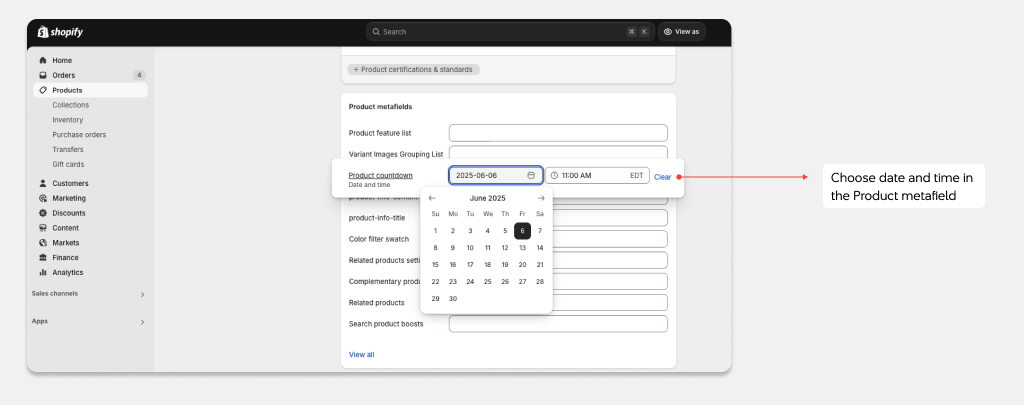Screen dimensions: 1024x405
Task: Select the Customers icon in sidebar
Action: point(43,183)
